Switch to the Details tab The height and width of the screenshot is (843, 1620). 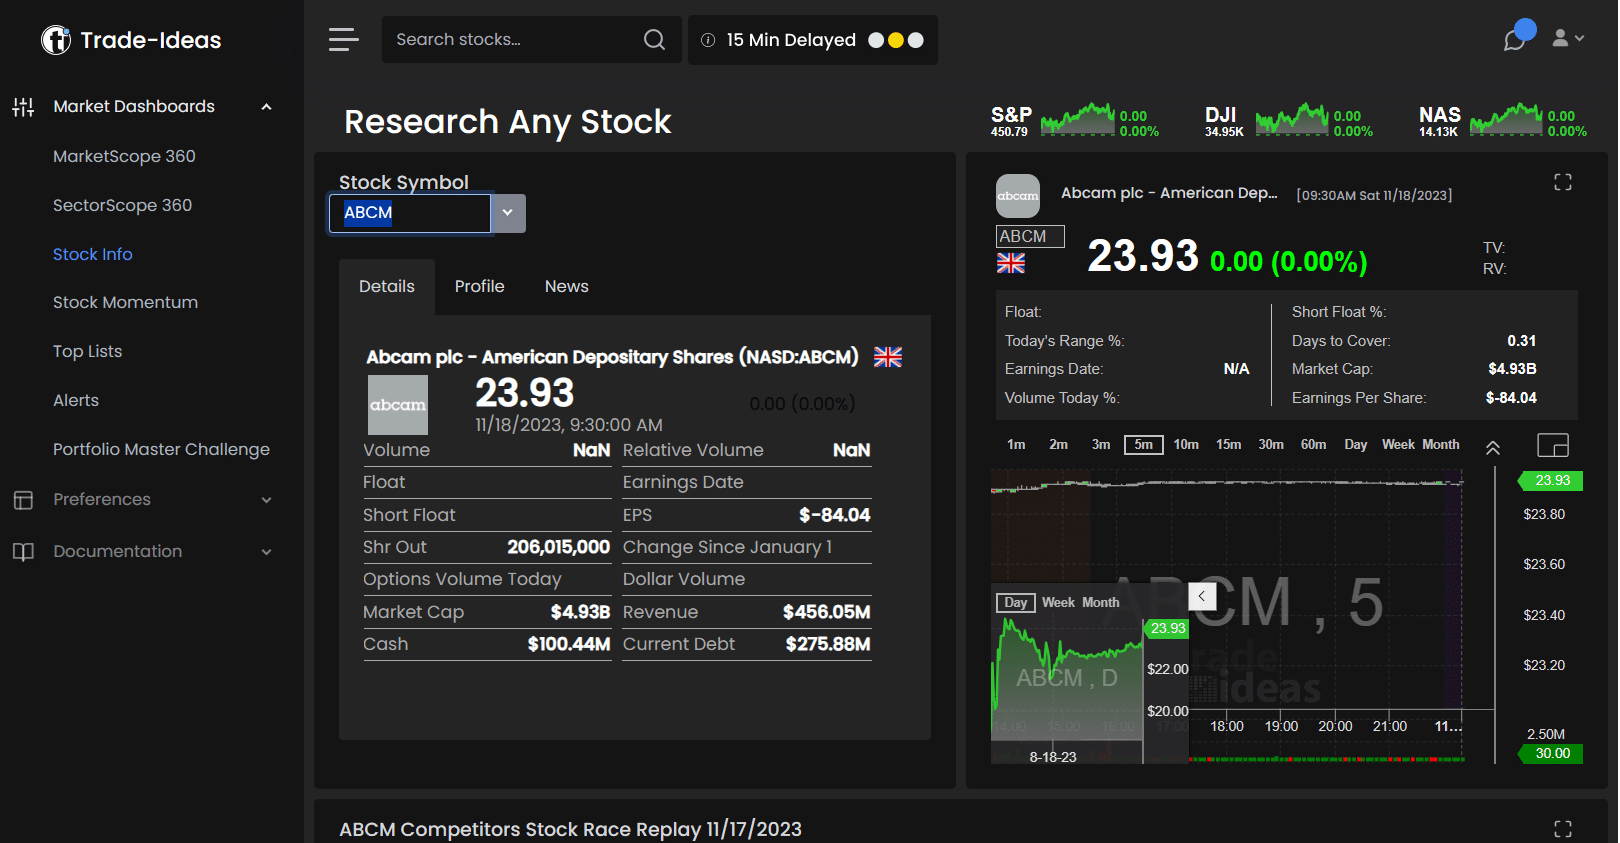[387, 287]
